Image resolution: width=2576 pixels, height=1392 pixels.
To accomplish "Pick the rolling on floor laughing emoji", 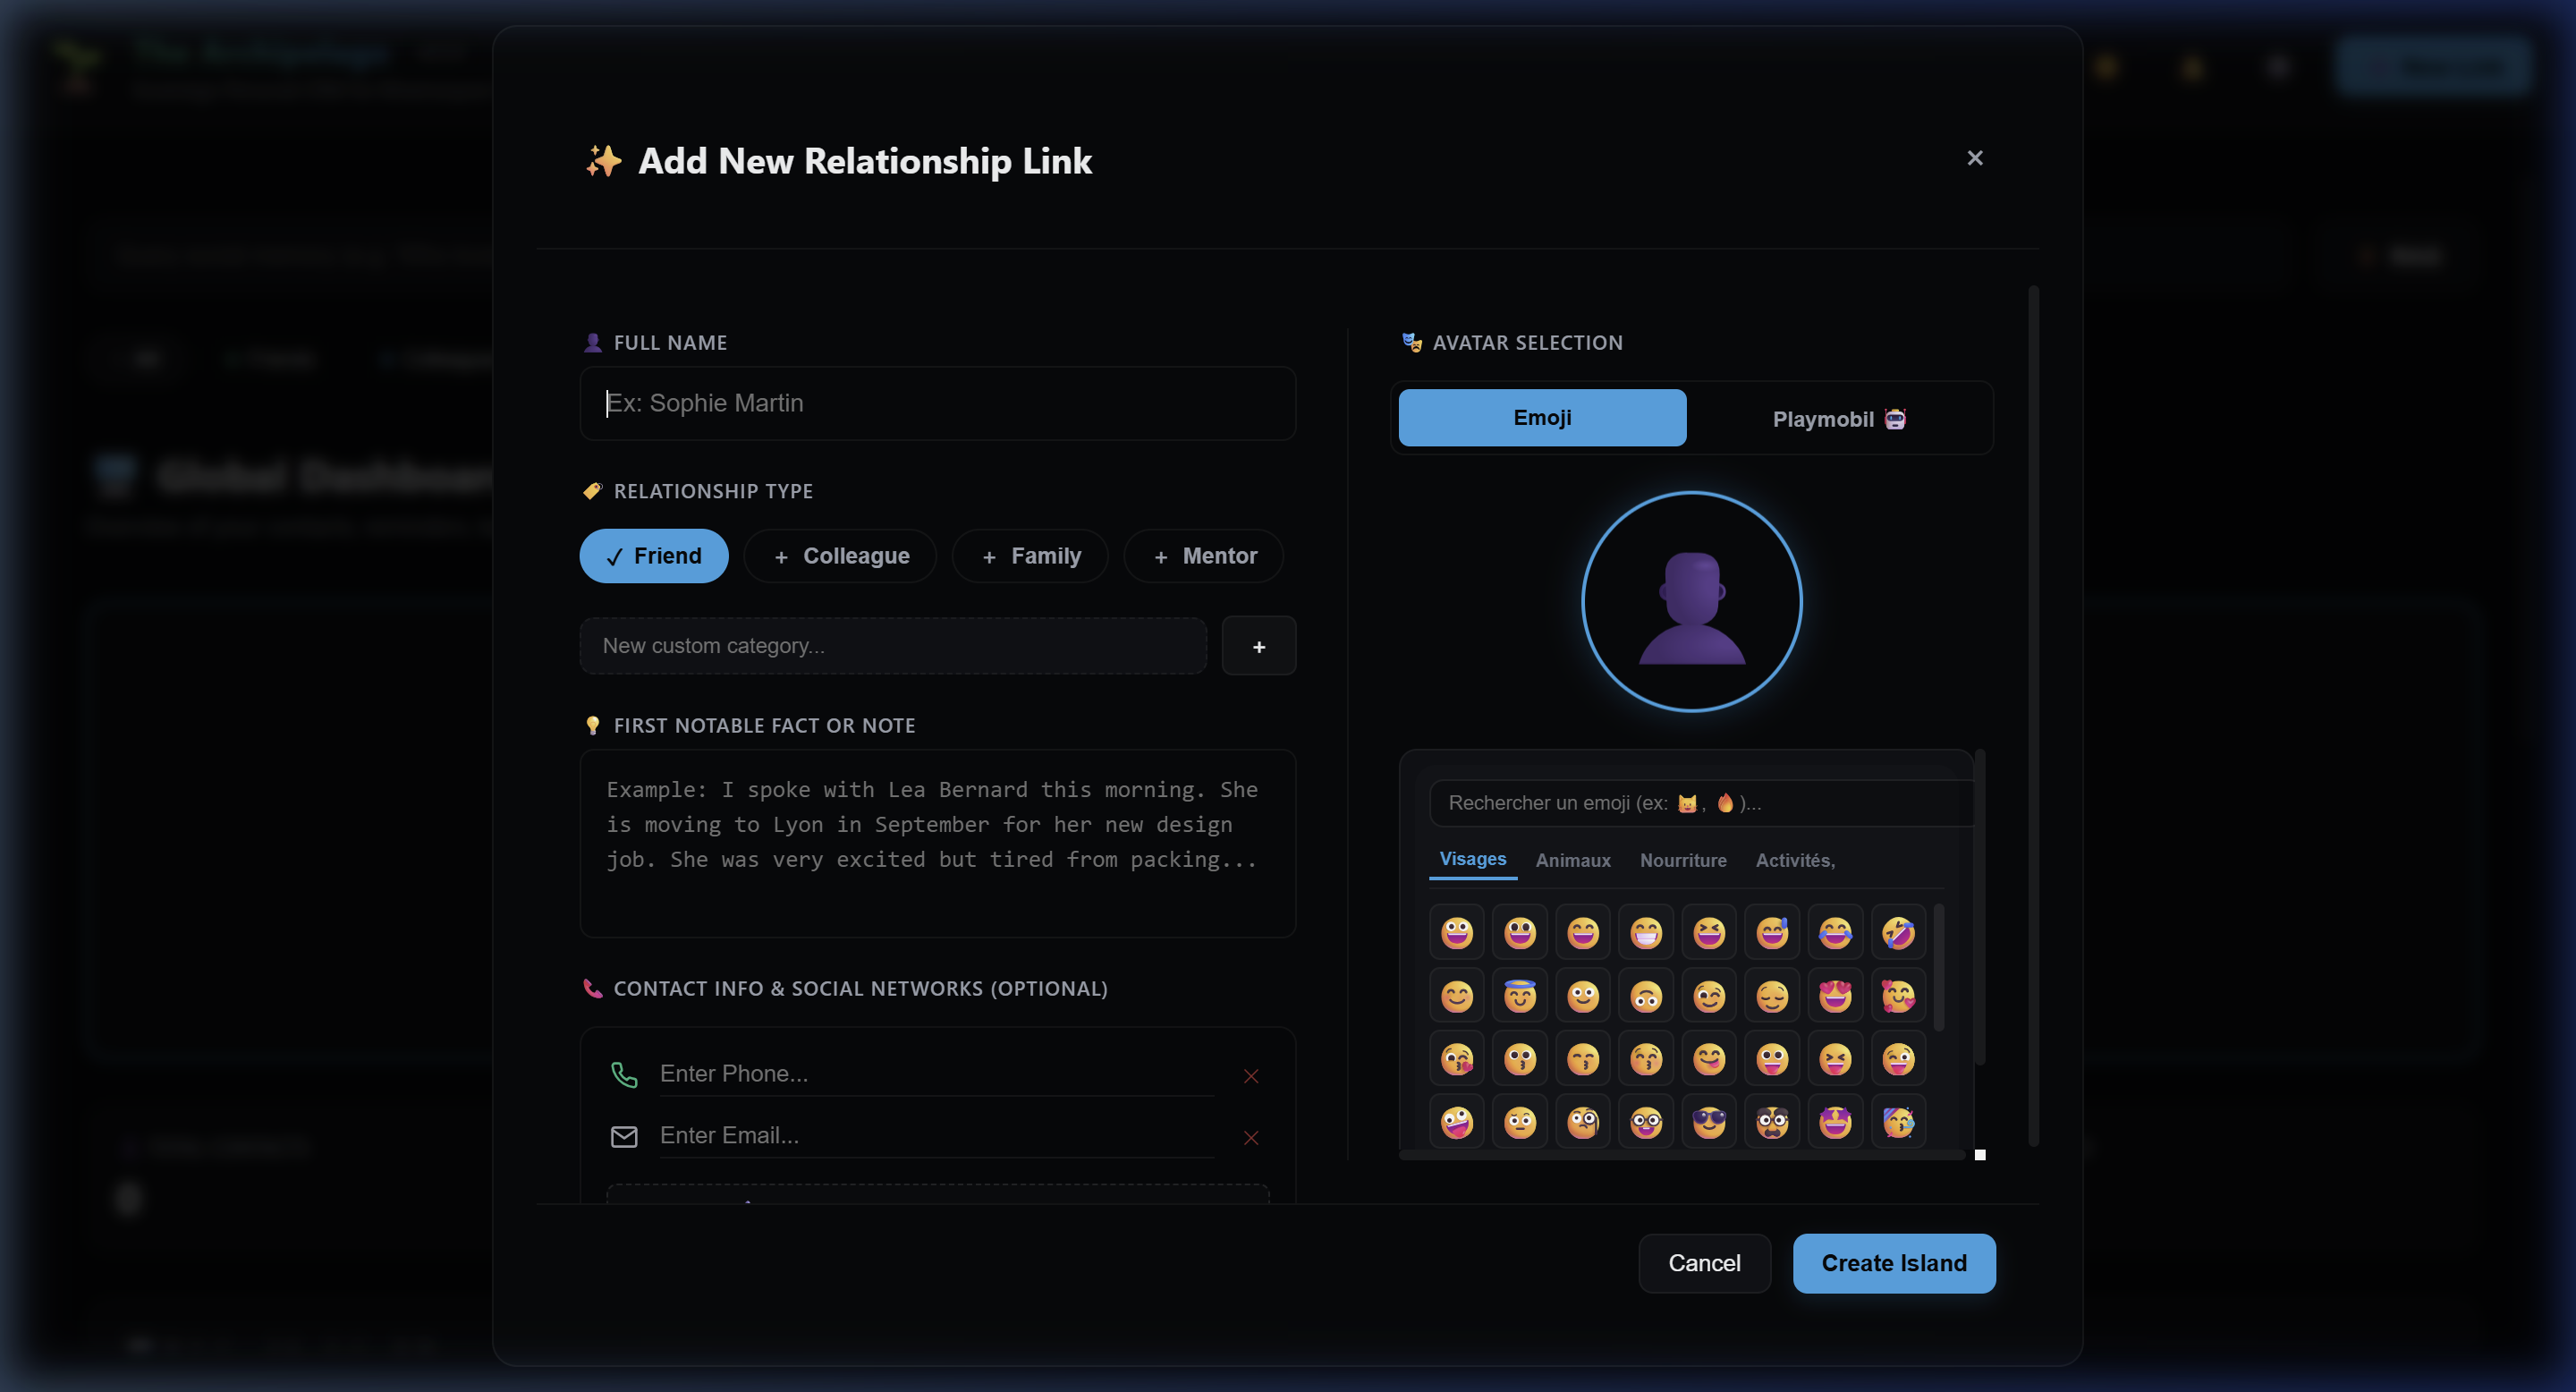I will click(1898, 933).
